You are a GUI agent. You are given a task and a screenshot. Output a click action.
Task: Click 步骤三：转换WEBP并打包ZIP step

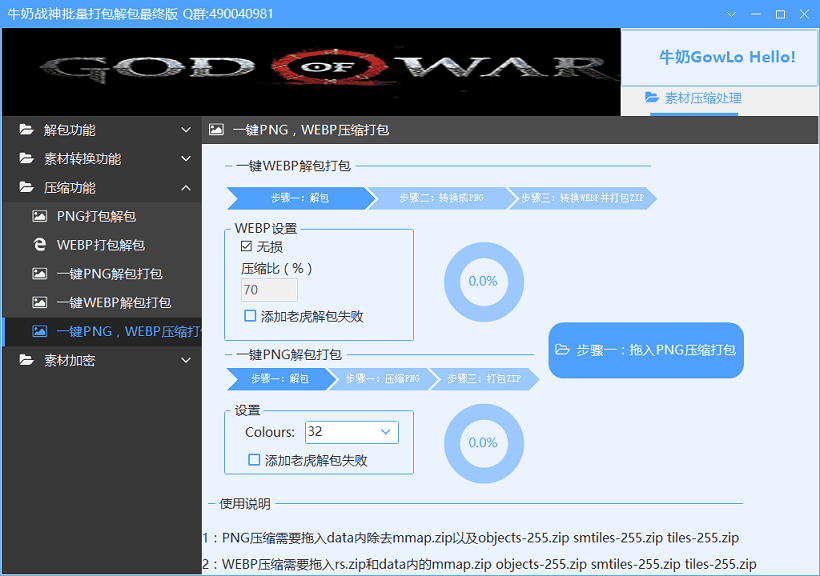pyautogui.click(x=582, y=198)
